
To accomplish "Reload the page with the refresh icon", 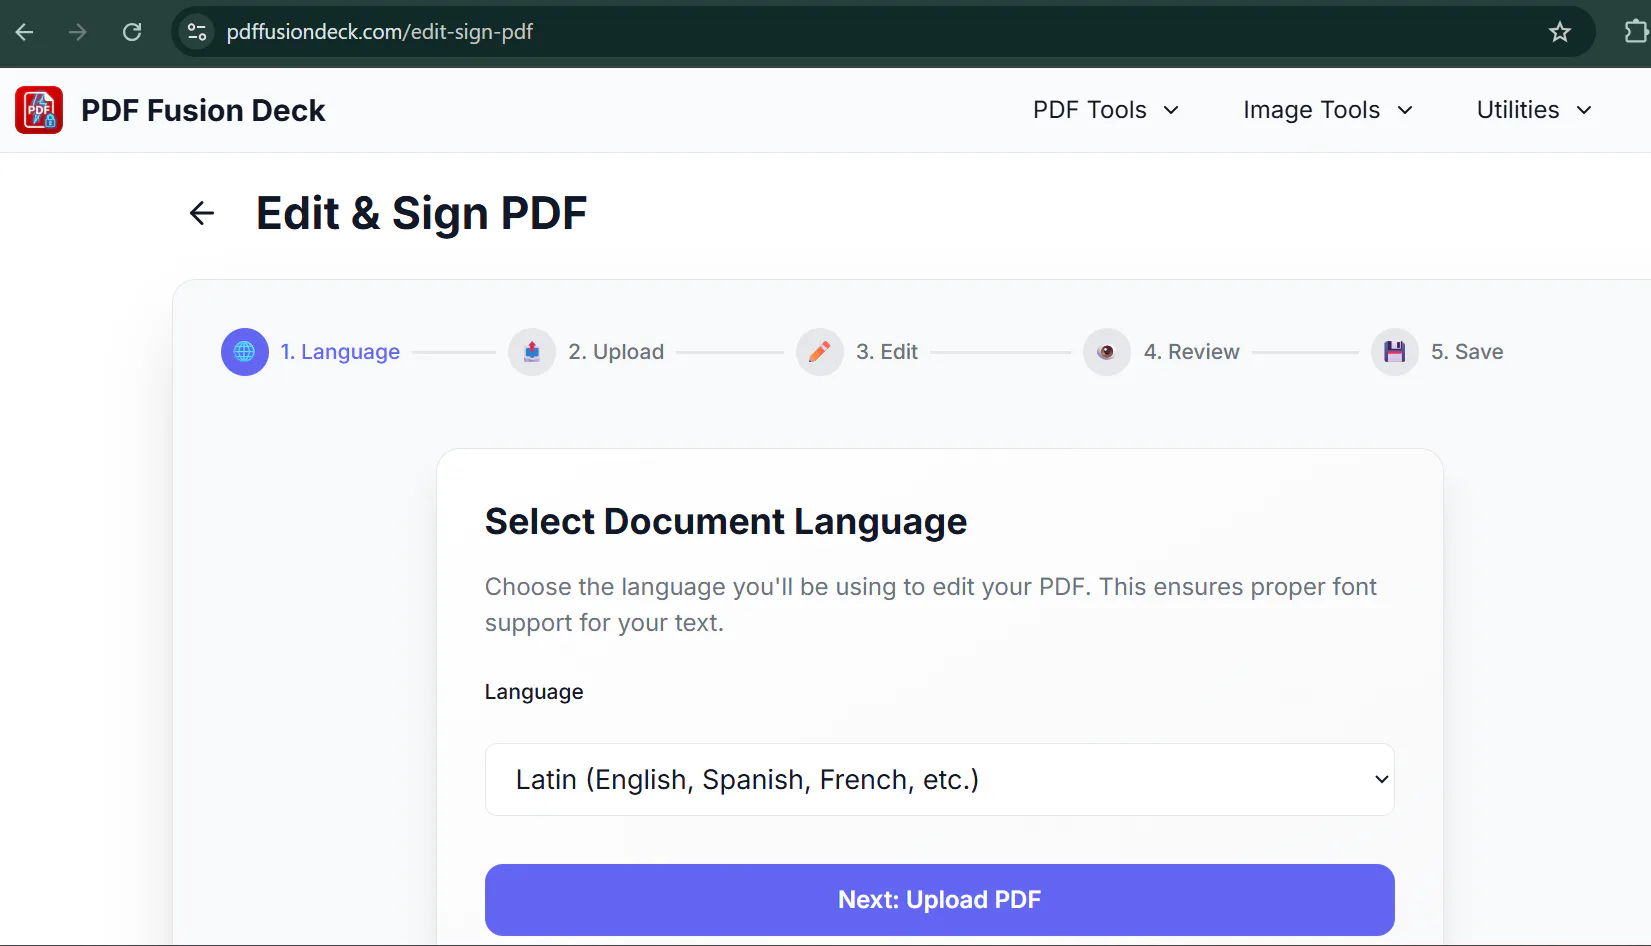I will click(x=132, y=32).
